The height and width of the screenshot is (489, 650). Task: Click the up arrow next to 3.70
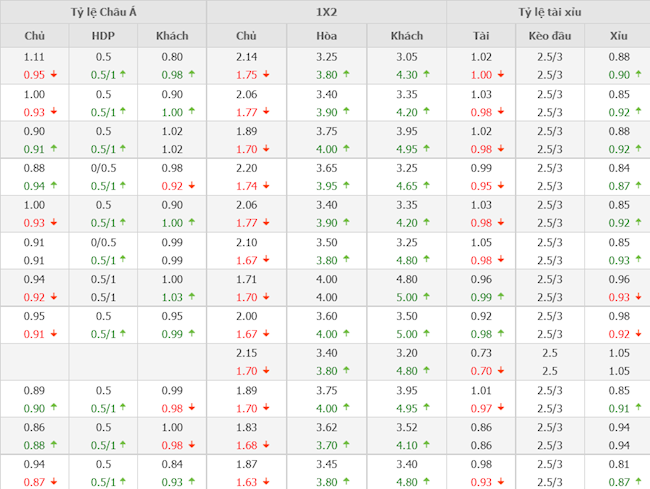click(x=347, y=445)
